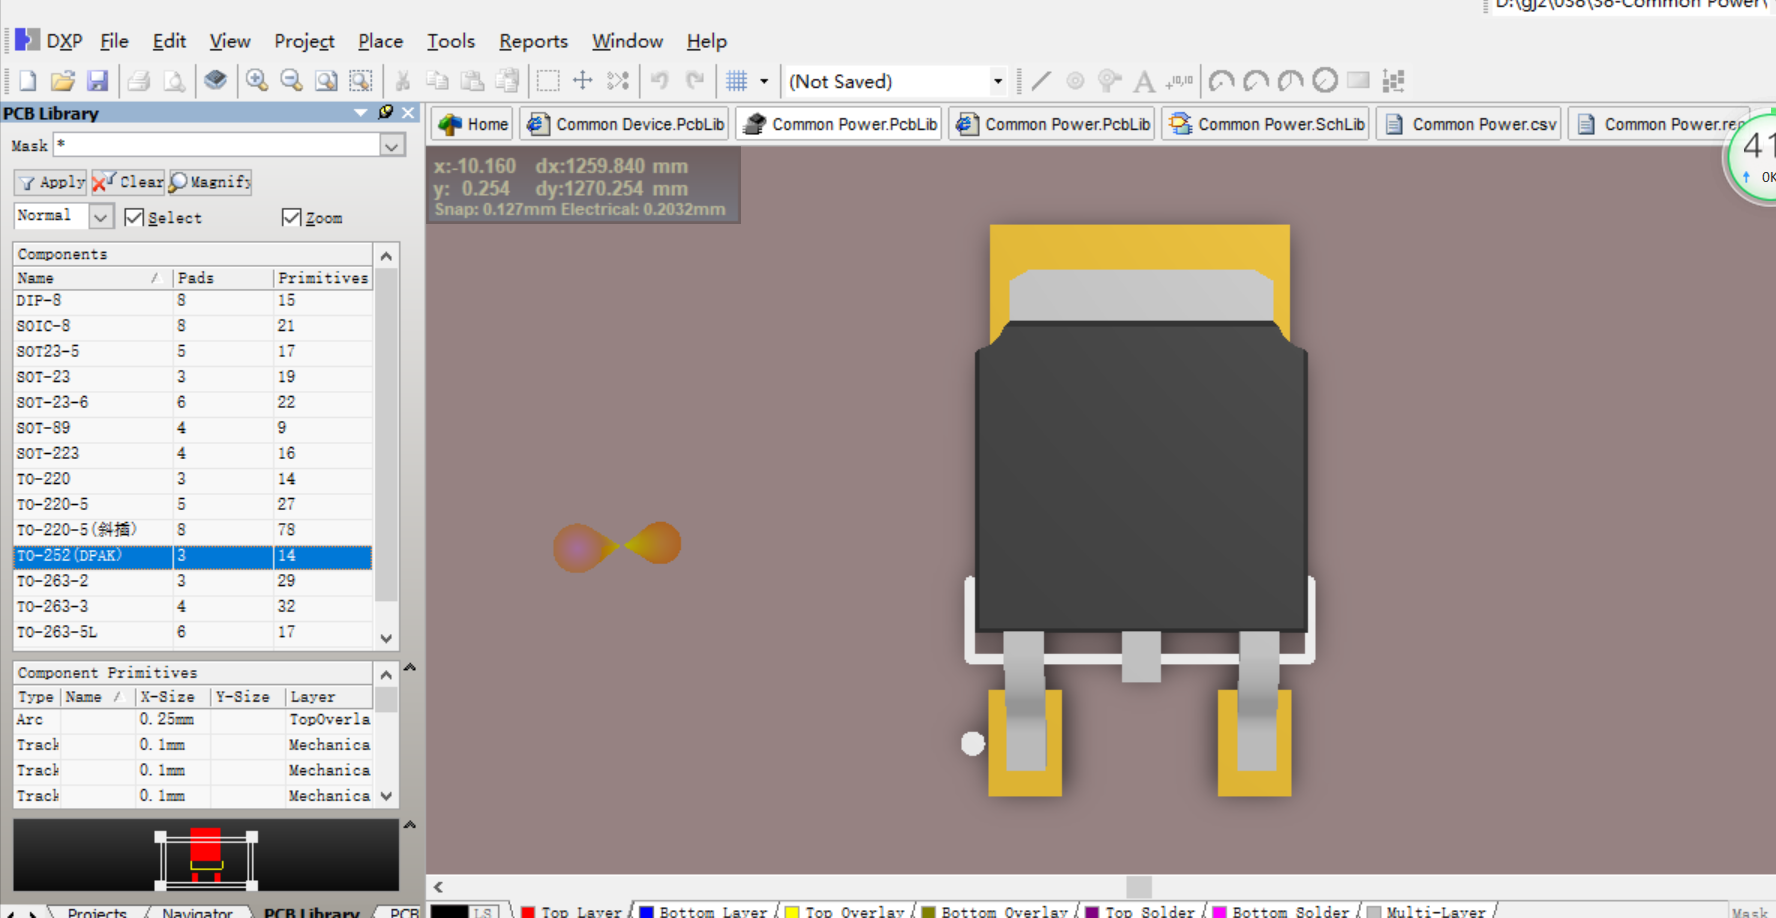Open the grid icon dropdown arrow
The height and width of the screenshot is (918, 1776).
[764, 81]
